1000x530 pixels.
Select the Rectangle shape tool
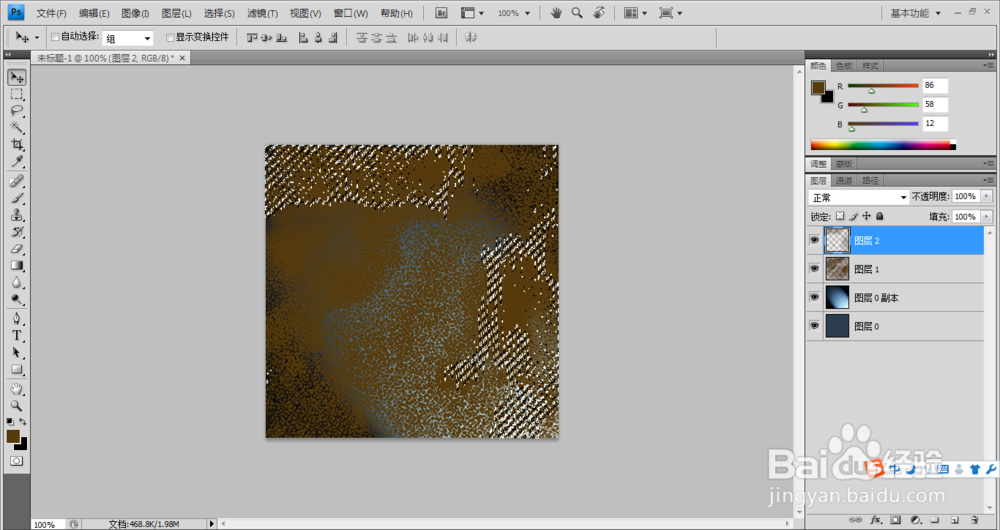tap(17, 369)
